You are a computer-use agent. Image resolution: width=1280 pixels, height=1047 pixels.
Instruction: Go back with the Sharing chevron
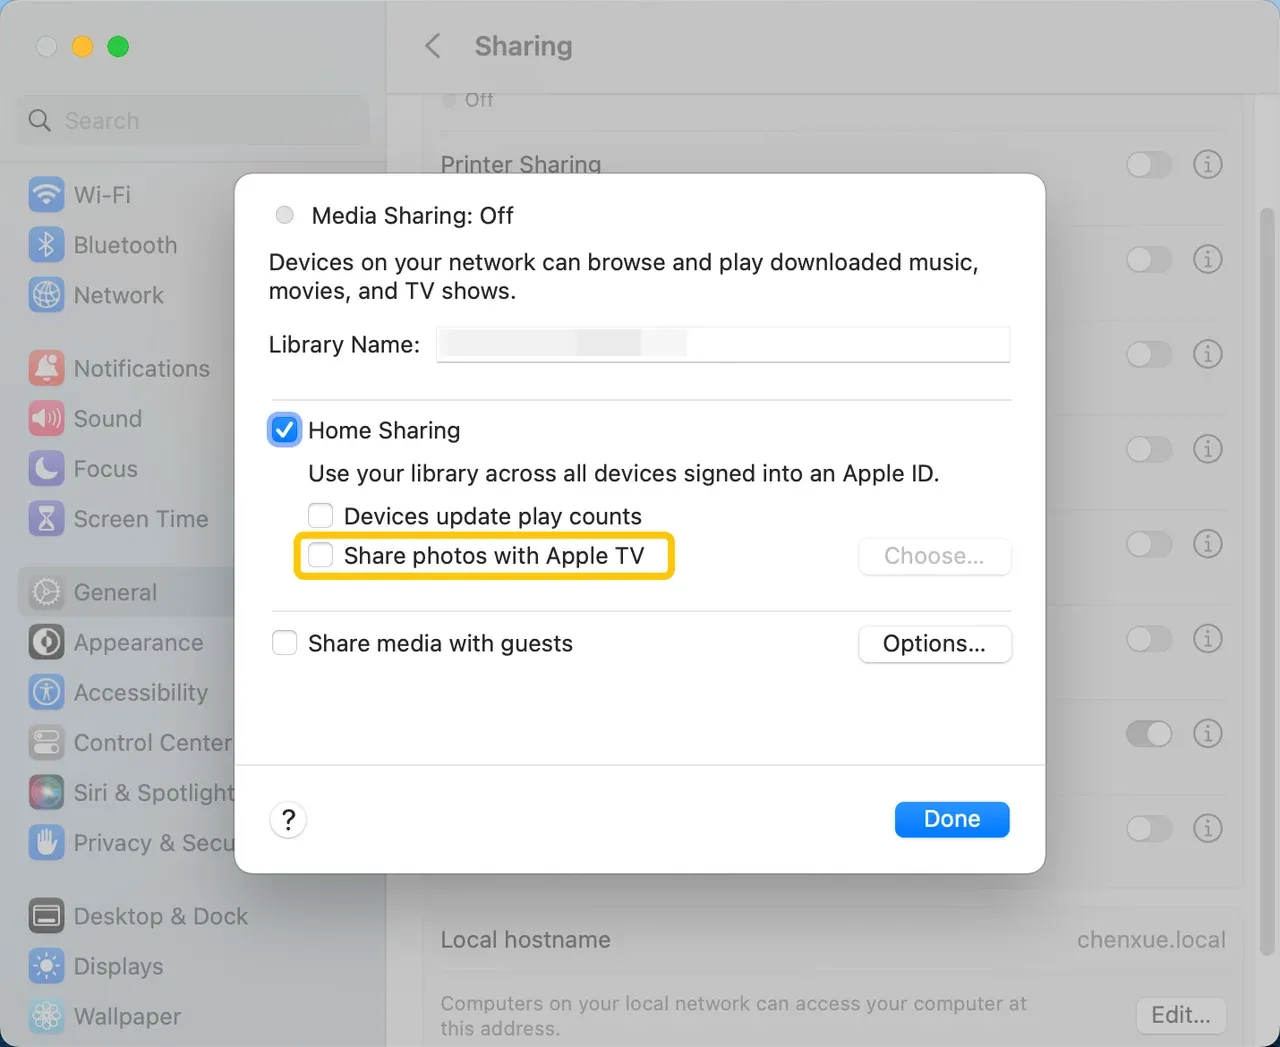click(x=433, y=46)
